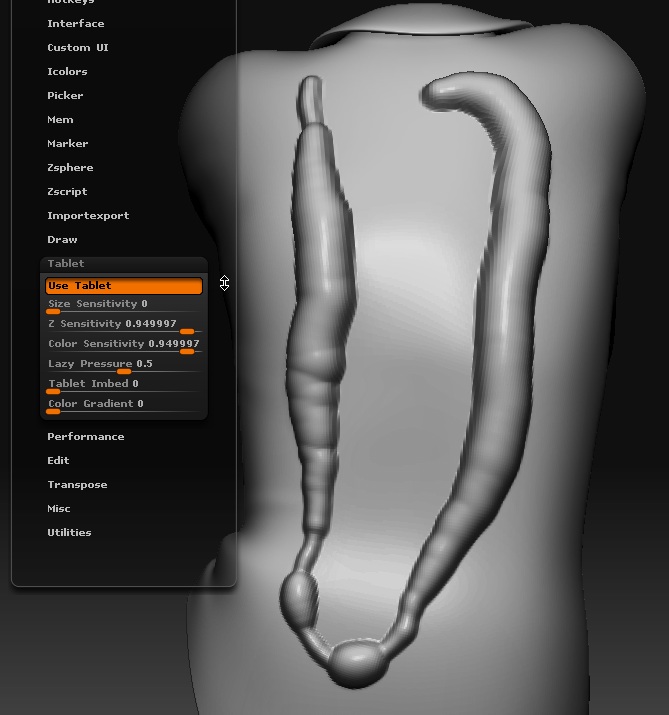Adjust the Z Sensitivity slider
The image size is (669, 715).
pyautogui.click(x=124, y=326)
